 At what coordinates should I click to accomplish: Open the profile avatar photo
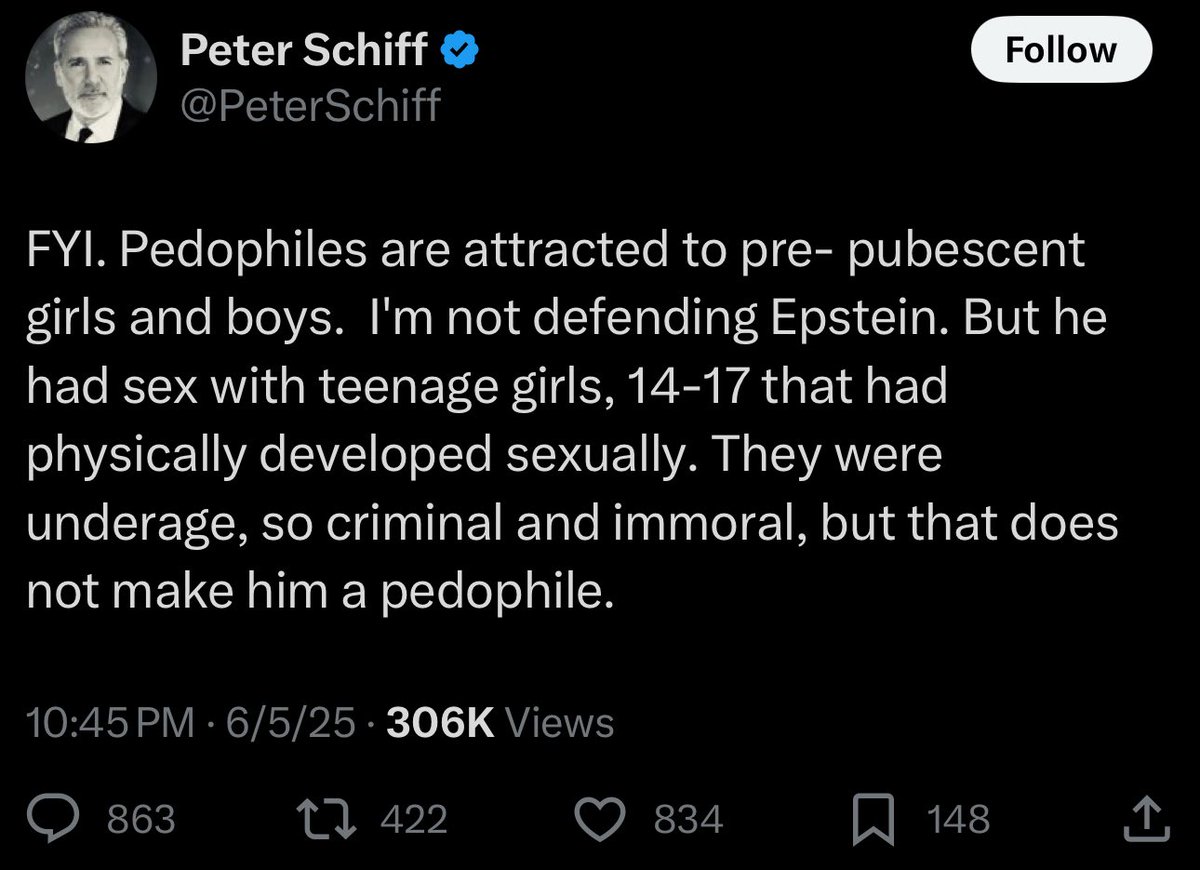pos(91,83)
